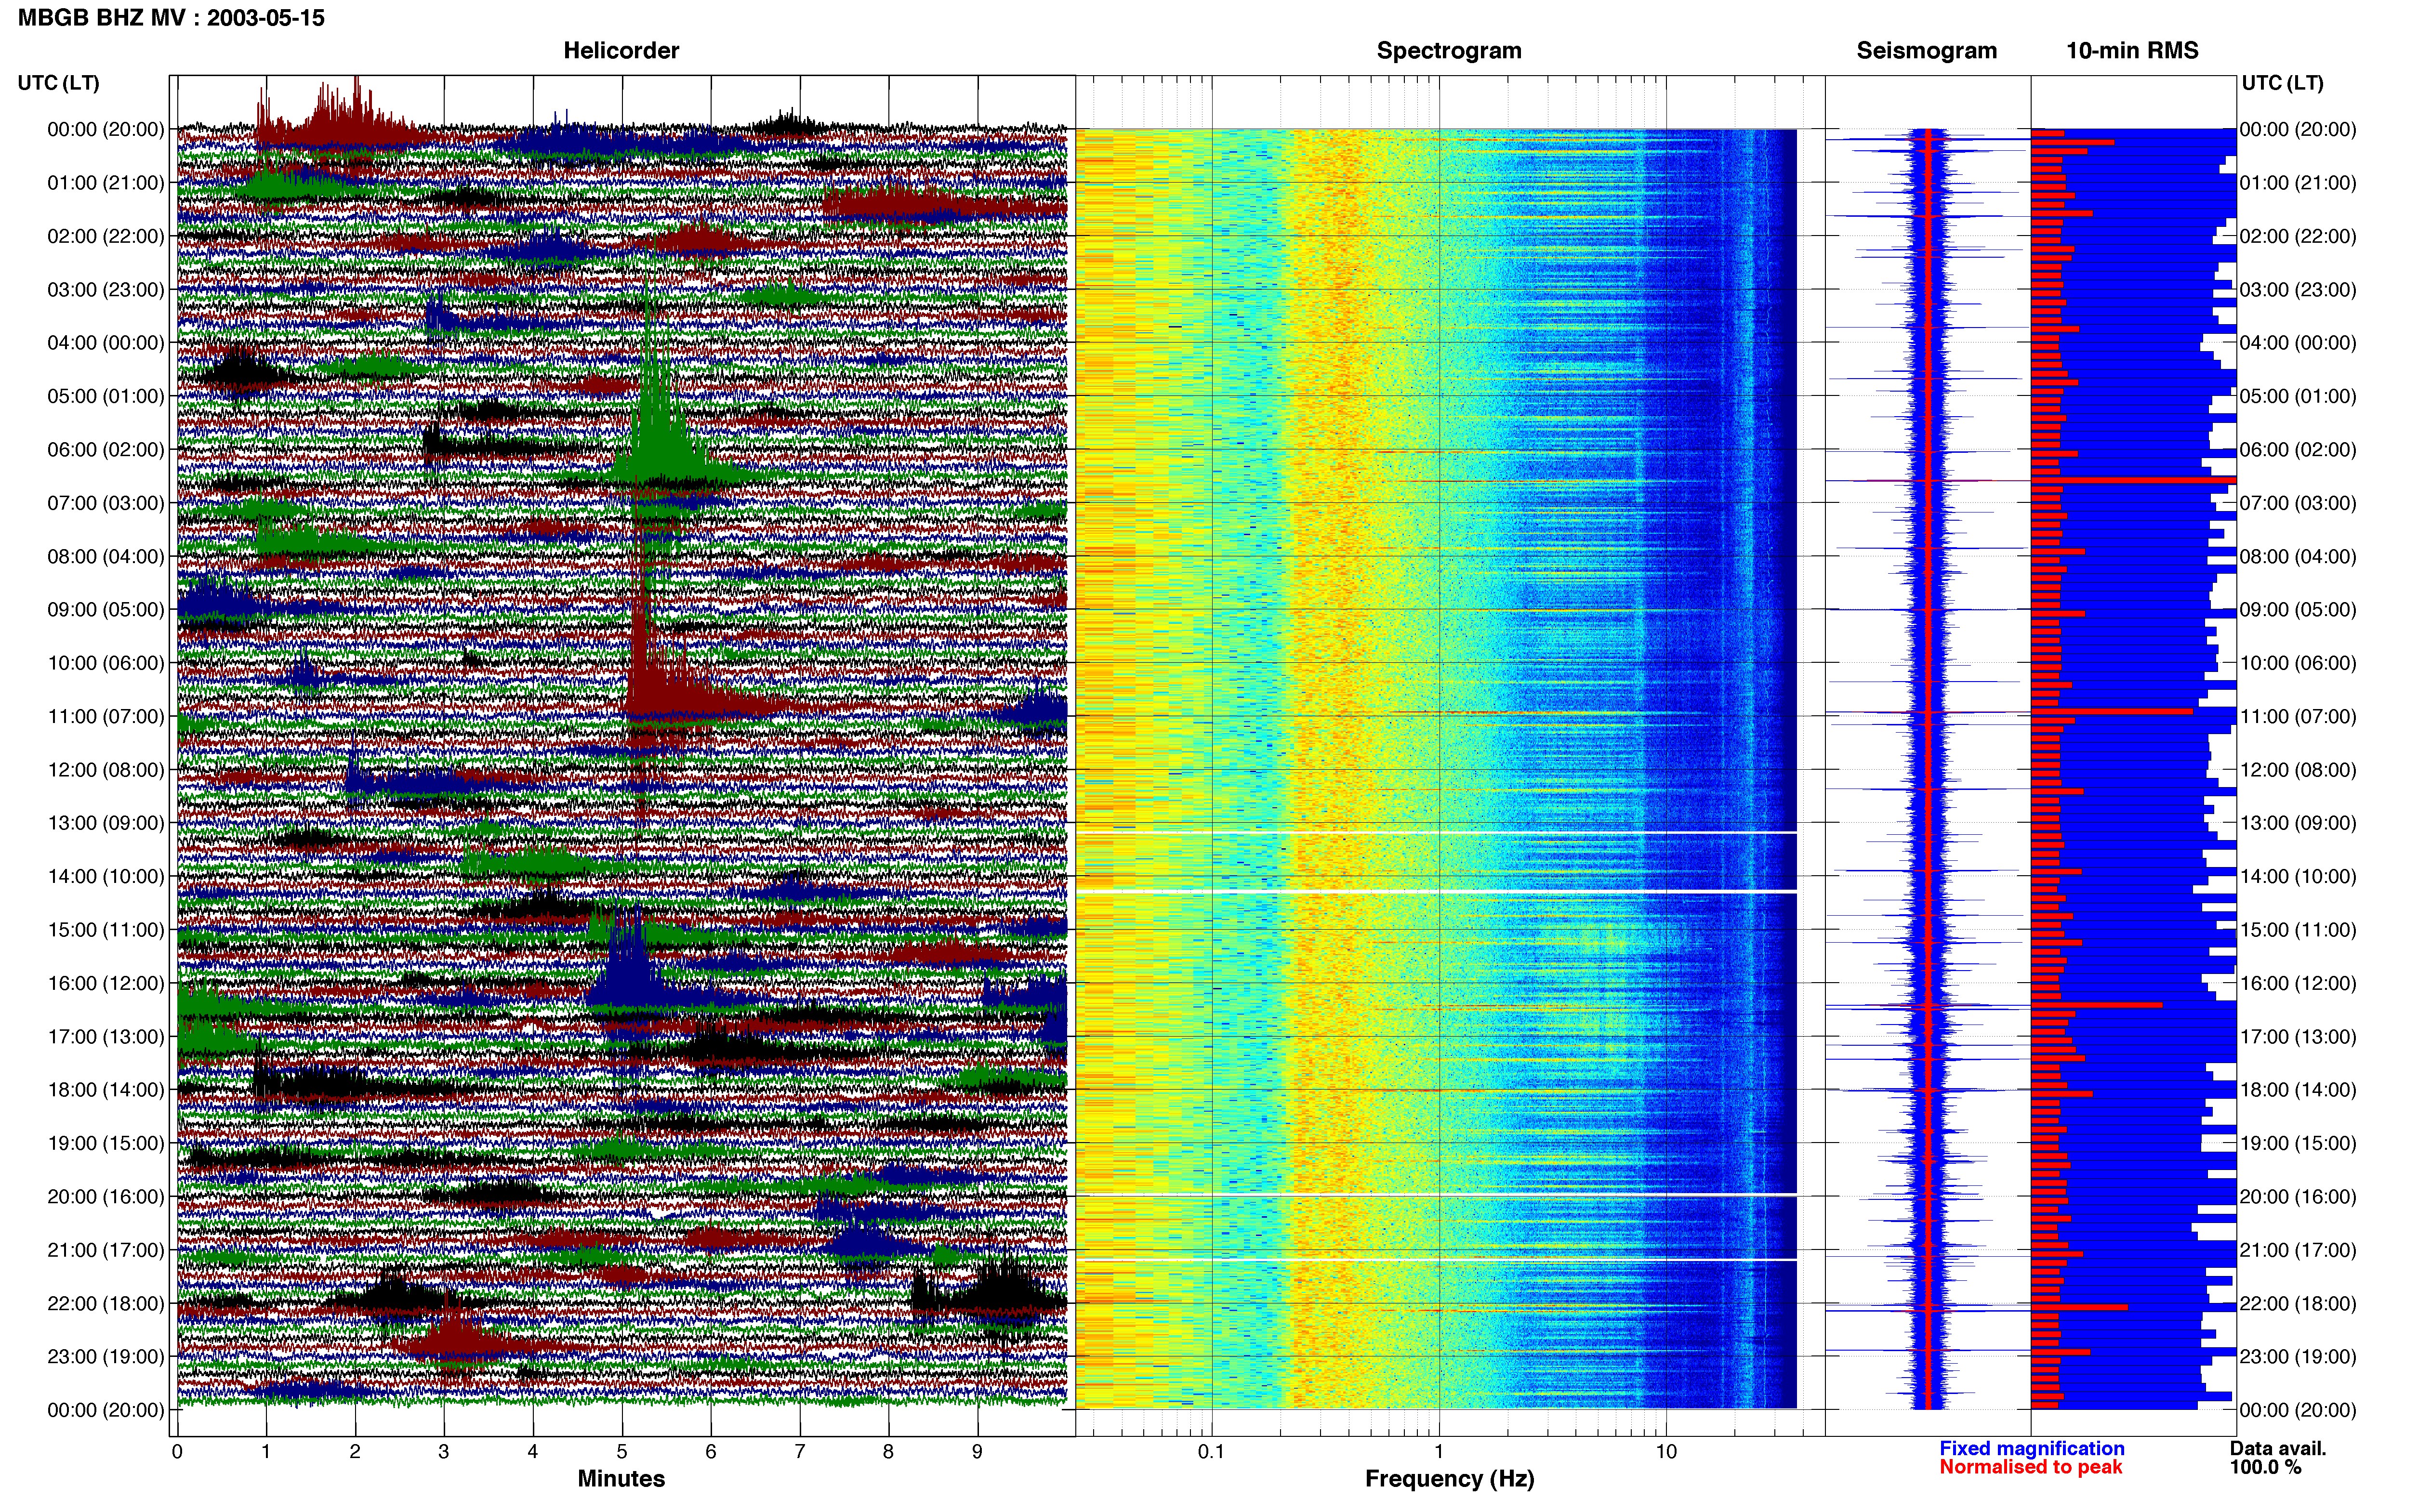Click the 'Seismogram' panel heading

(x=1926, y=51)
